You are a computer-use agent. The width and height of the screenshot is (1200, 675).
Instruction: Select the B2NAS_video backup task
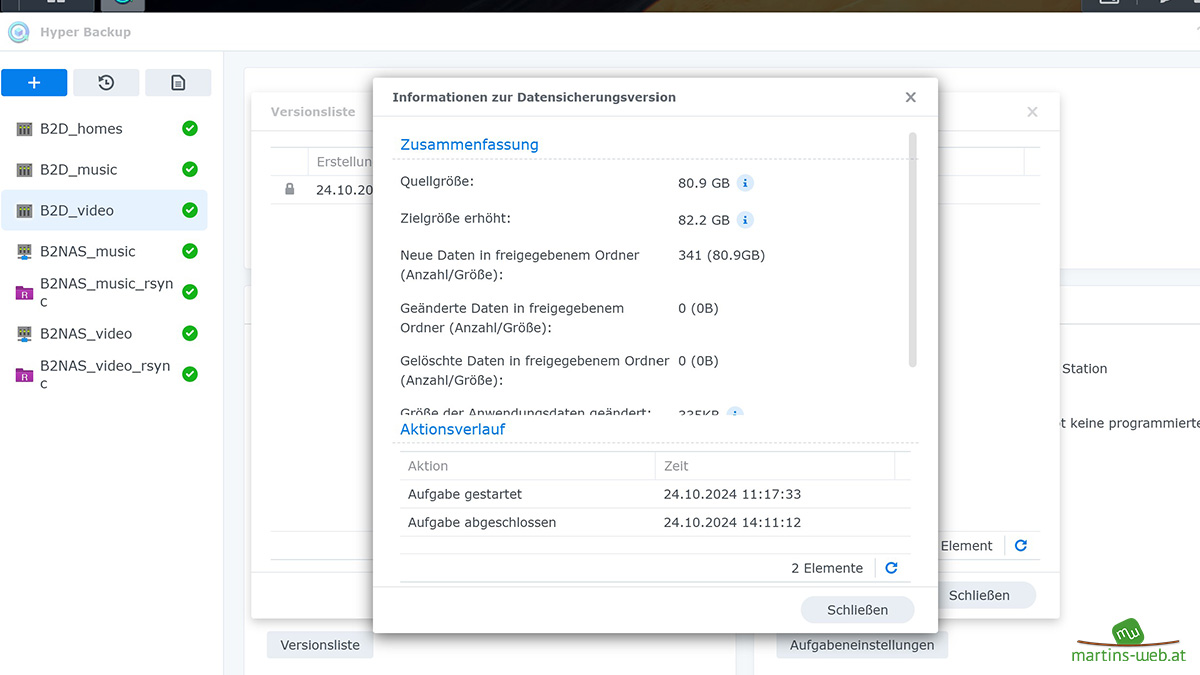click(x=104, y=334)
